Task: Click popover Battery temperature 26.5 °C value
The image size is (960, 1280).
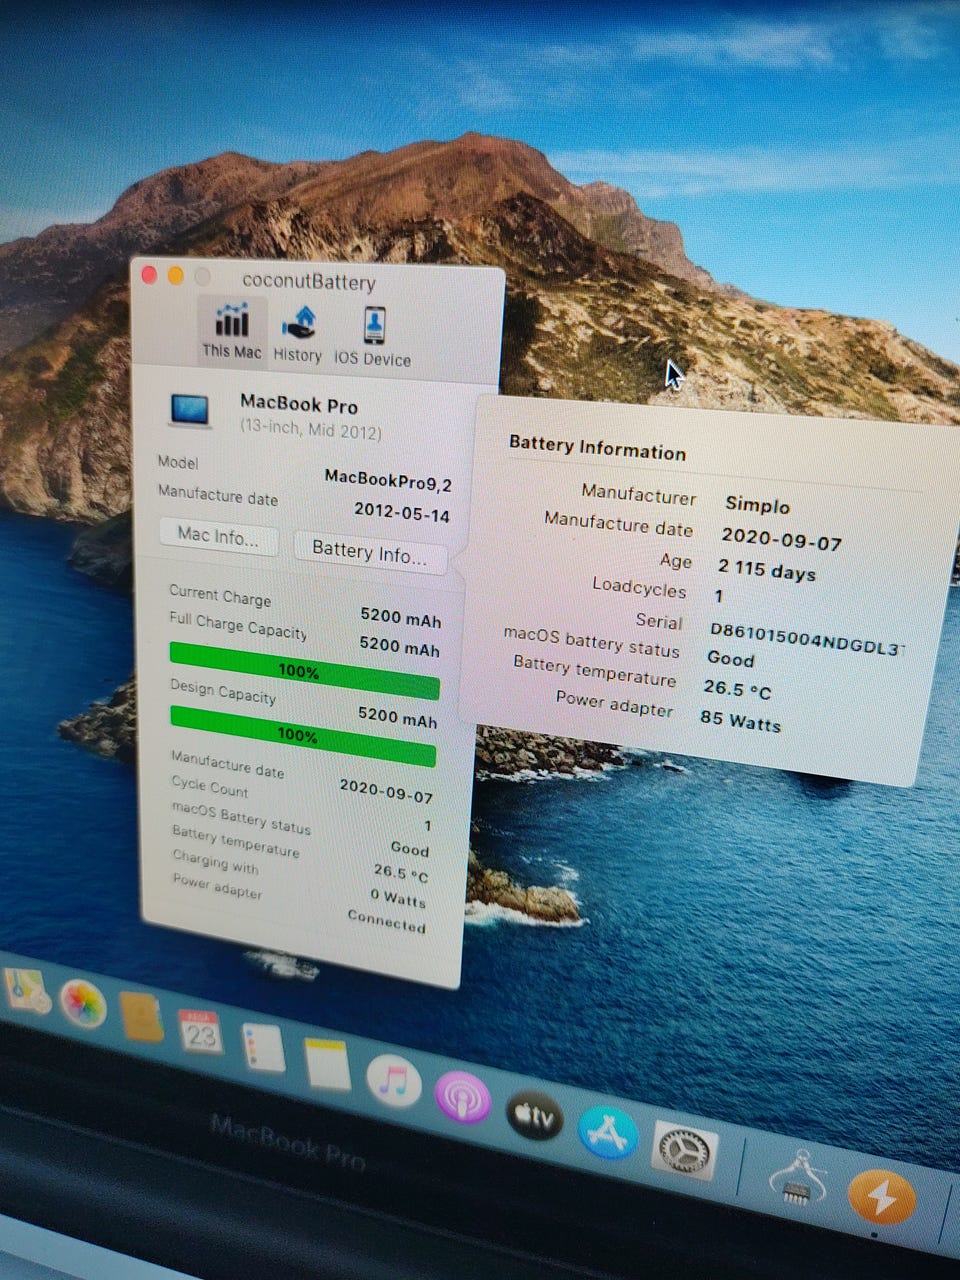Action: pos(737,689)
